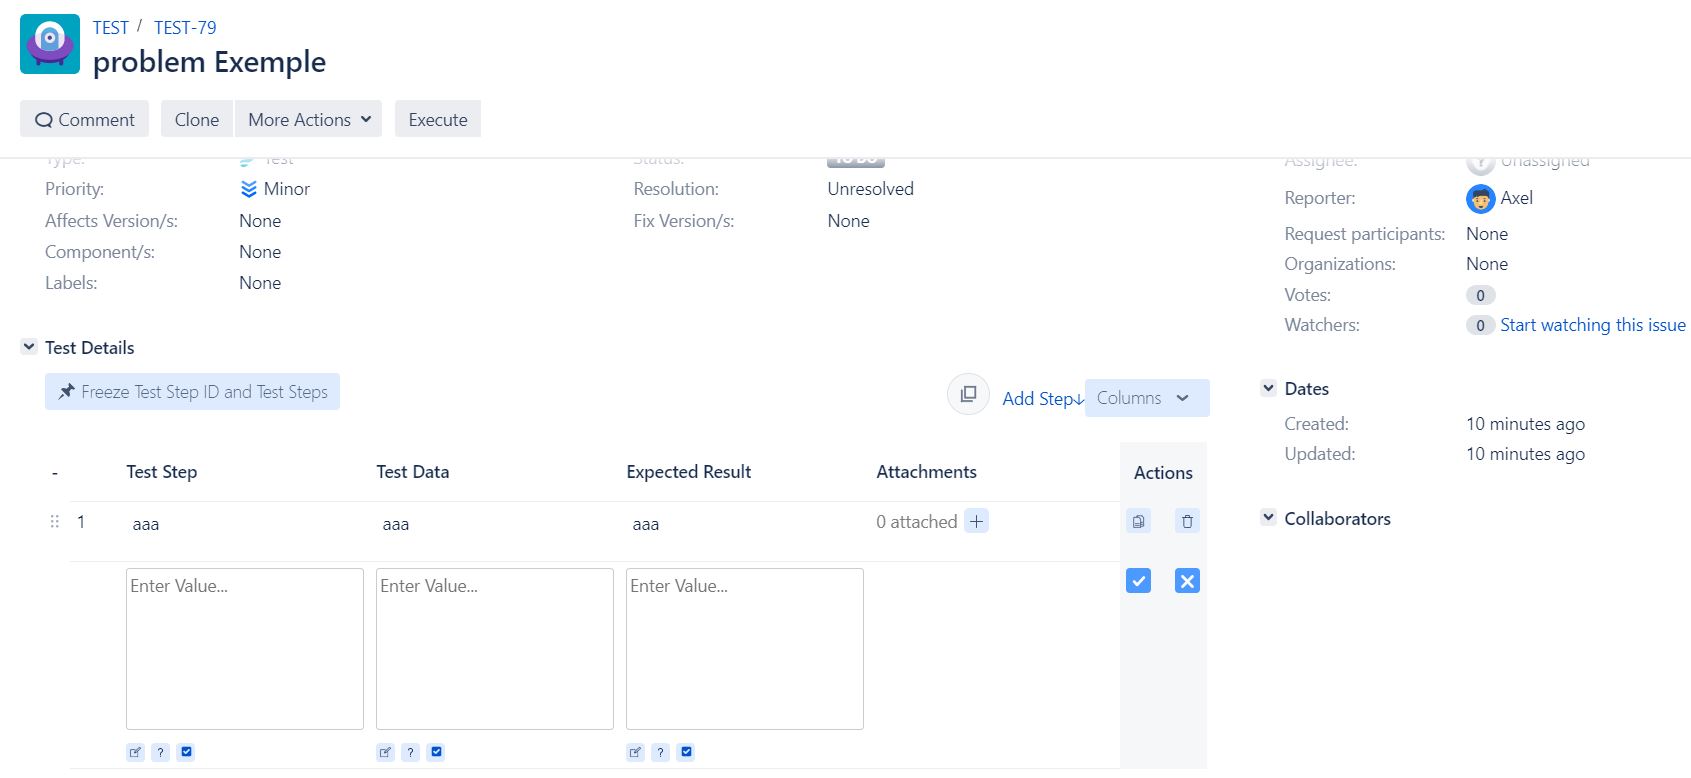Screen dimensions: 1691x778
Task: Collapse the Collaborators section
Action: (1268, 518)
